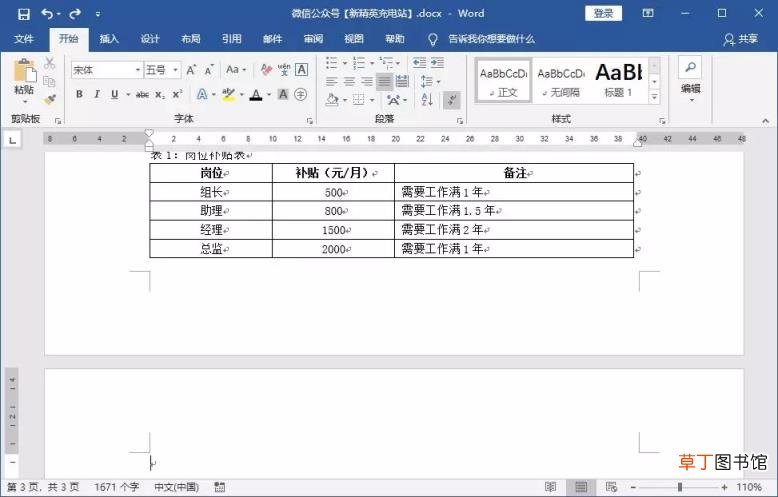
Task: Click the Find magnifier in editing group
Action: [690, 67]
